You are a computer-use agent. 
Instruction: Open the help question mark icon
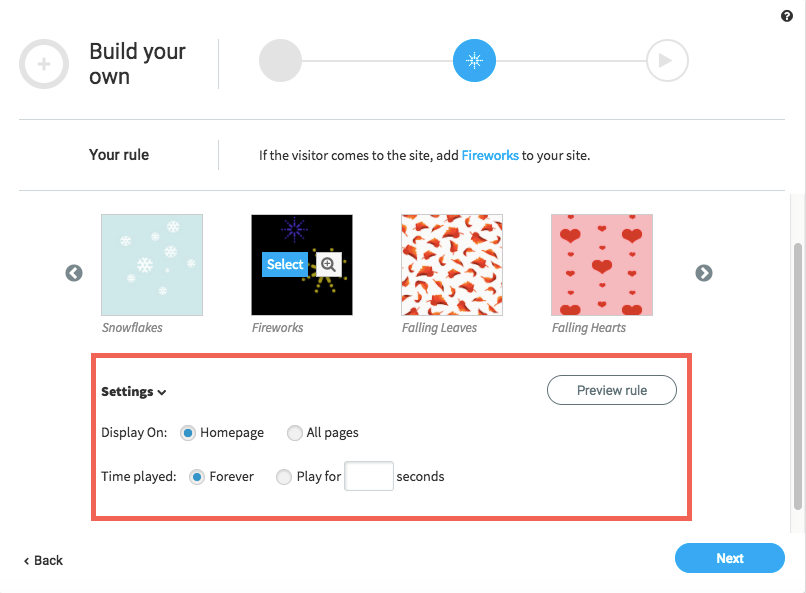pyautogui.click(x=786, y=16)
